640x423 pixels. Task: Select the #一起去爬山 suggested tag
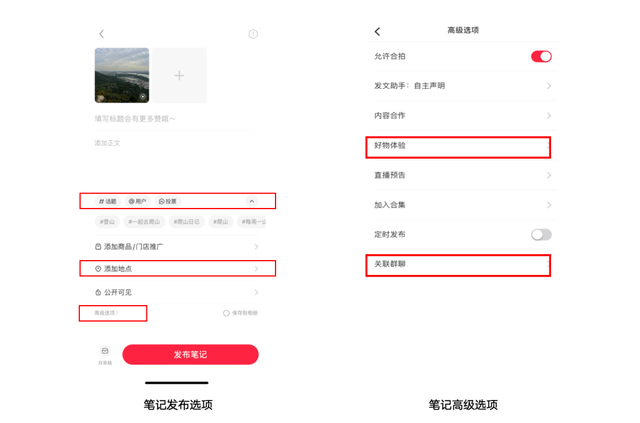point(144,222)
